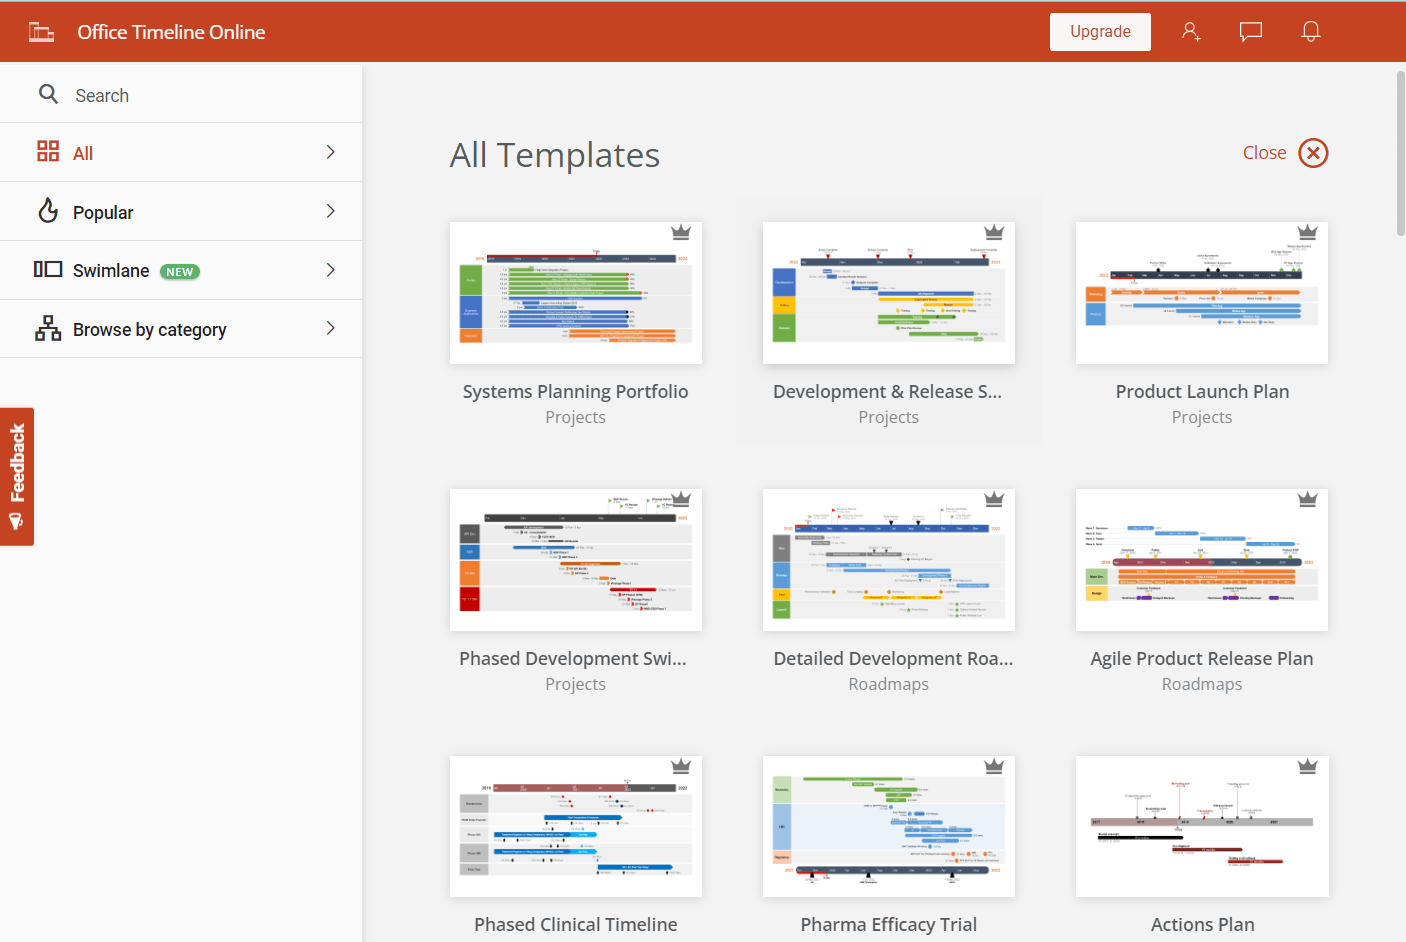Click the crown icon on Agile Product Release Plan
Image resolution: width=1406 pixels, height=942 pixels.
coord(1308,498)
